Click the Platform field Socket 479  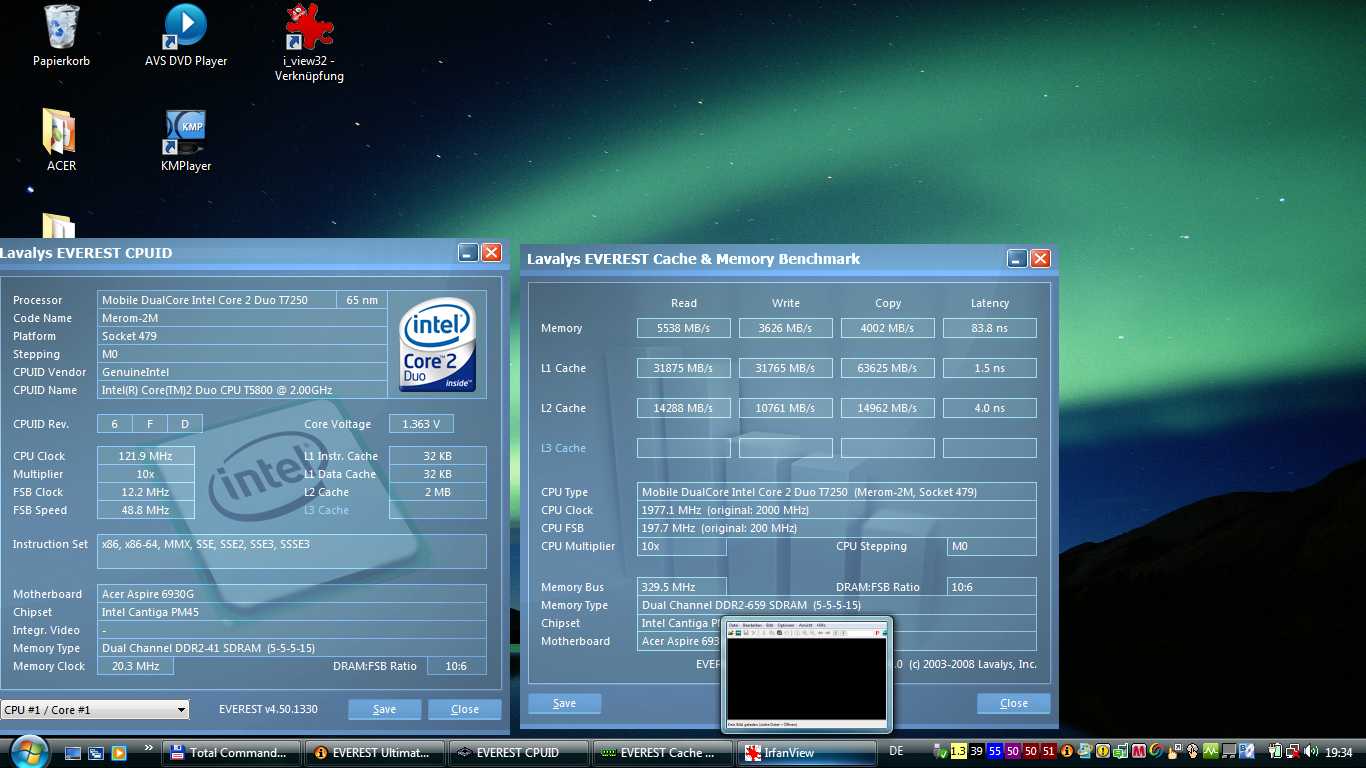click(x=242, y=336)
